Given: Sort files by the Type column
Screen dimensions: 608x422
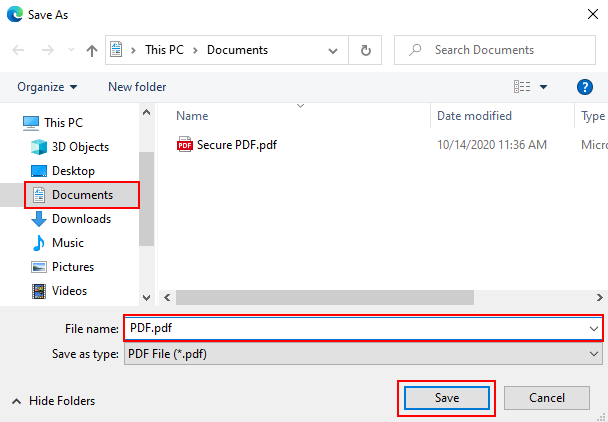Looking at the screenshot, I should coord(591,116).
